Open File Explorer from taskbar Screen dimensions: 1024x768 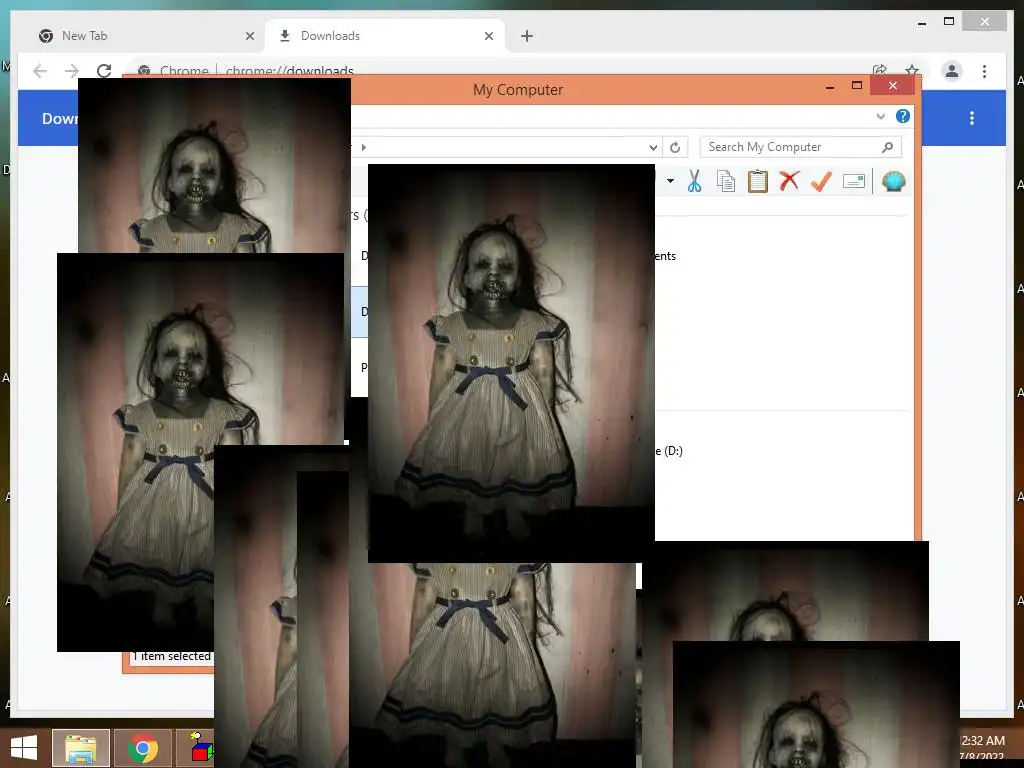pos(81,748)
